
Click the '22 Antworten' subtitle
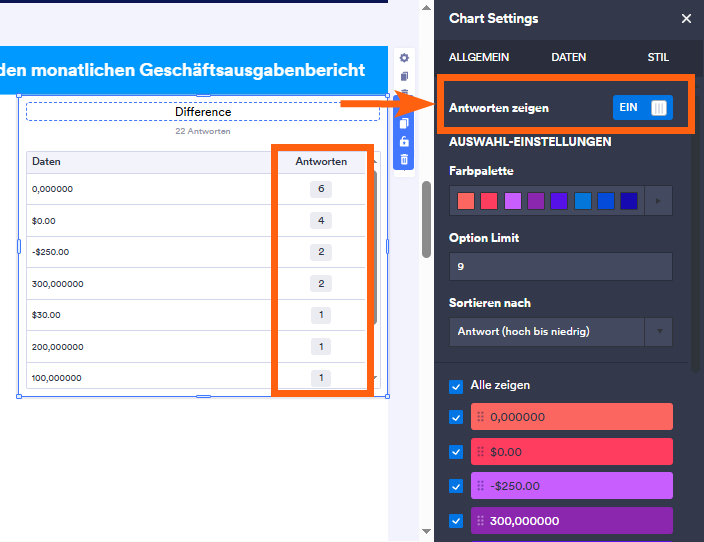pyautogui.click(x=203, y=131)
